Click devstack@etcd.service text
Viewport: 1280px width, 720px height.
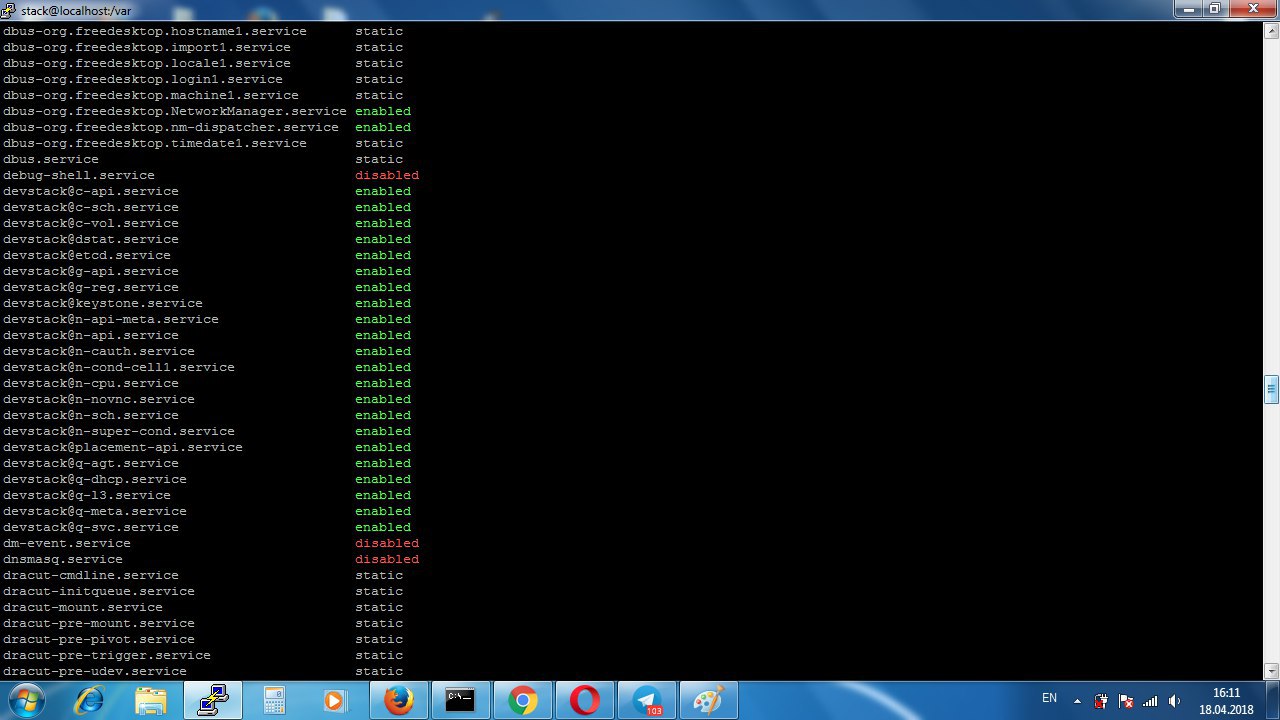(87, 255)
